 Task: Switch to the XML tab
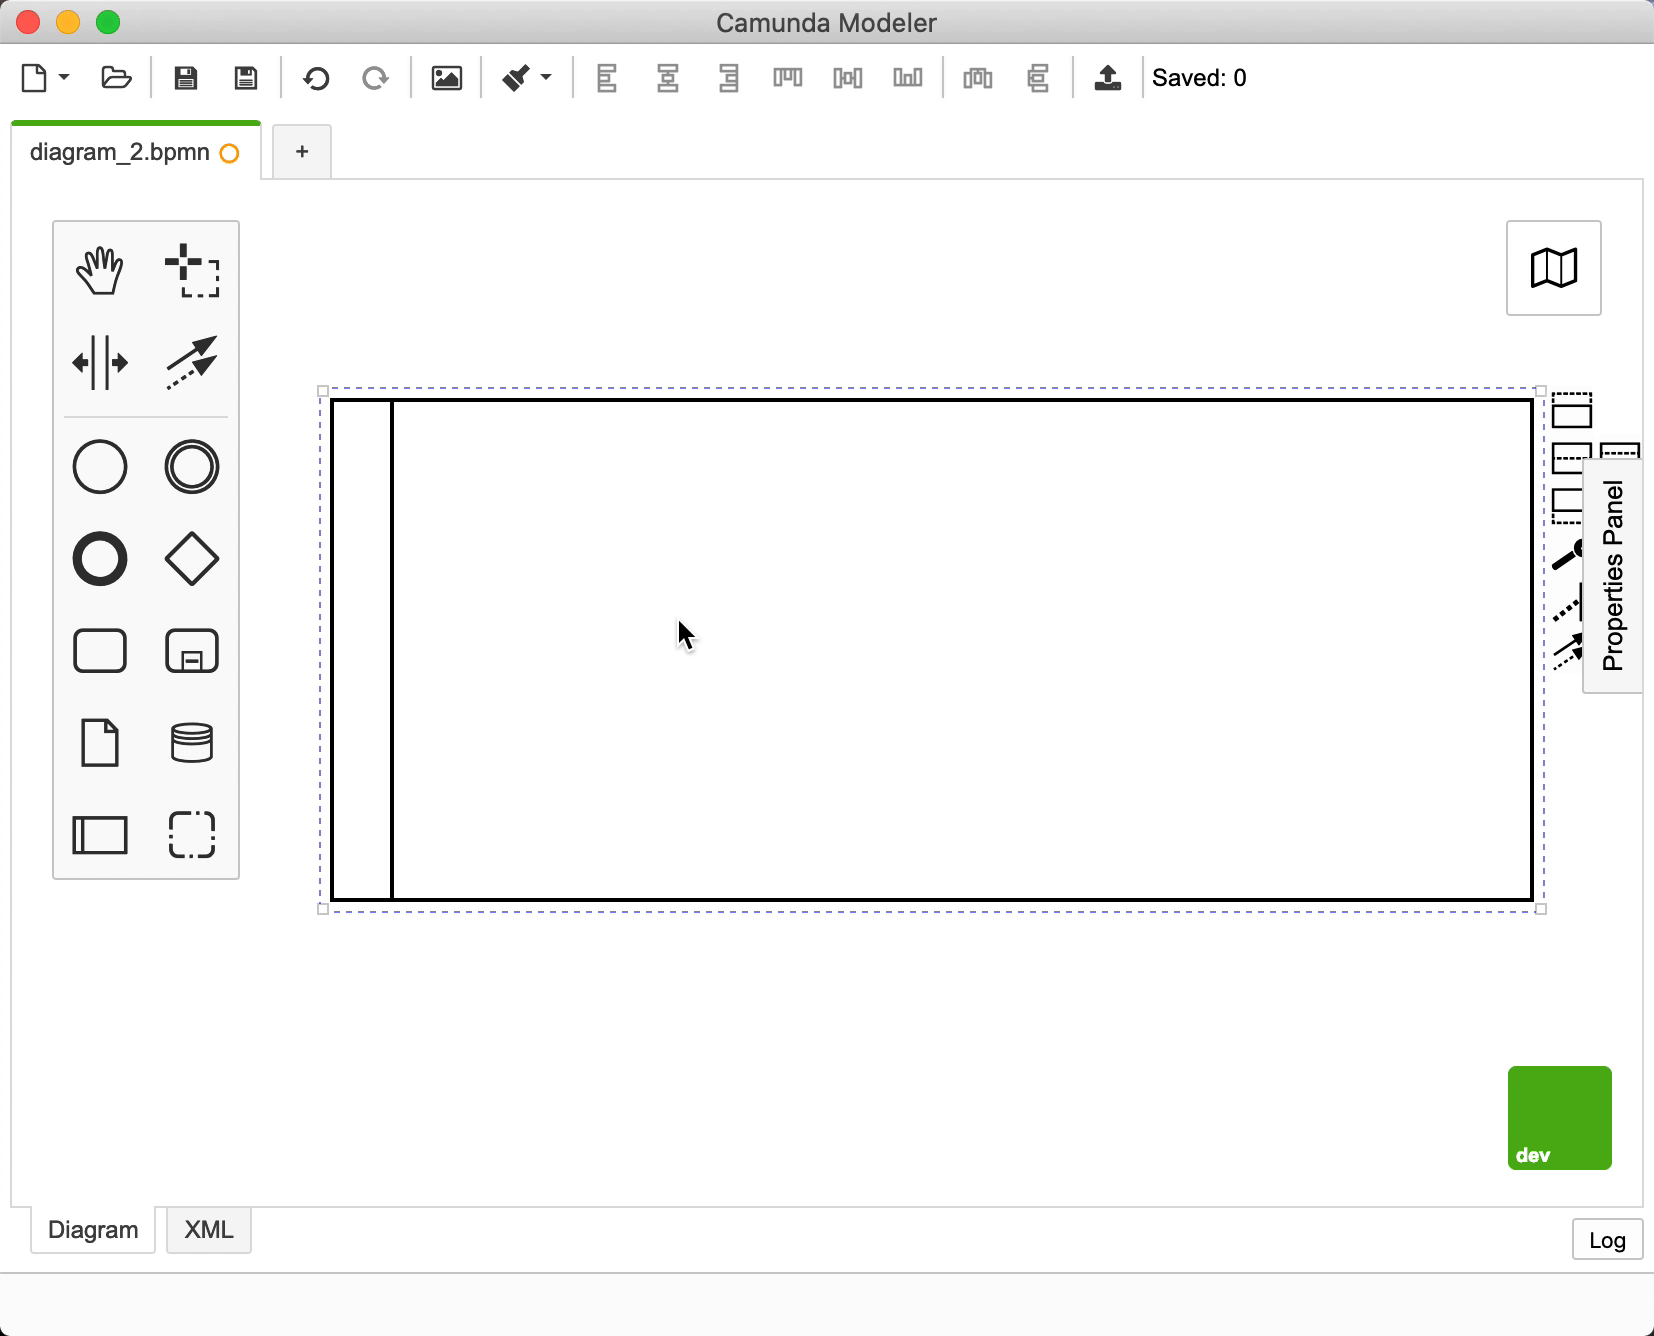(x=207, y=1230)
